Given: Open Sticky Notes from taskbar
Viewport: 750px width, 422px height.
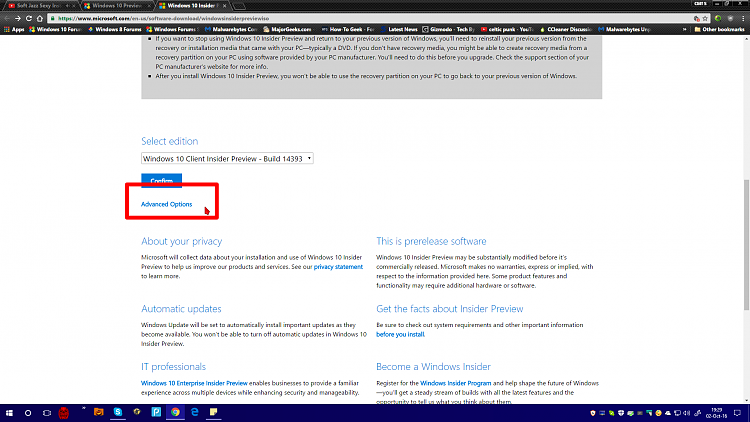Looking at the screenshot, I should pos(213,412).
